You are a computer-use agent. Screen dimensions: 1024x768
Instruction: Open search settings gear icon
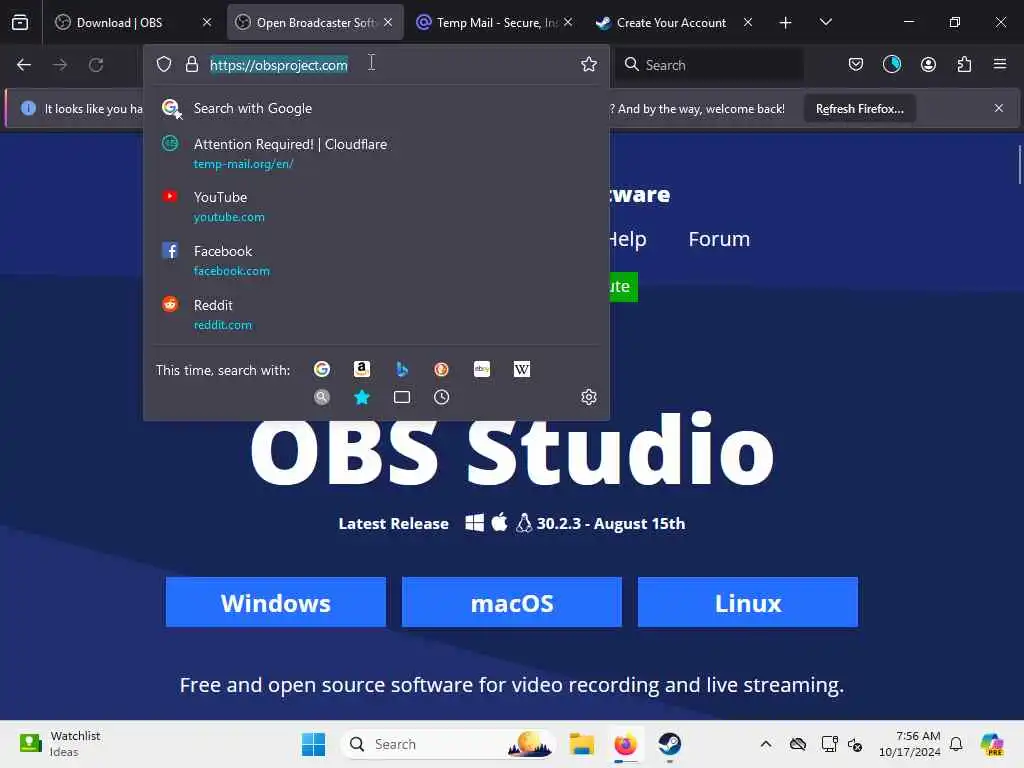[588, 397]
